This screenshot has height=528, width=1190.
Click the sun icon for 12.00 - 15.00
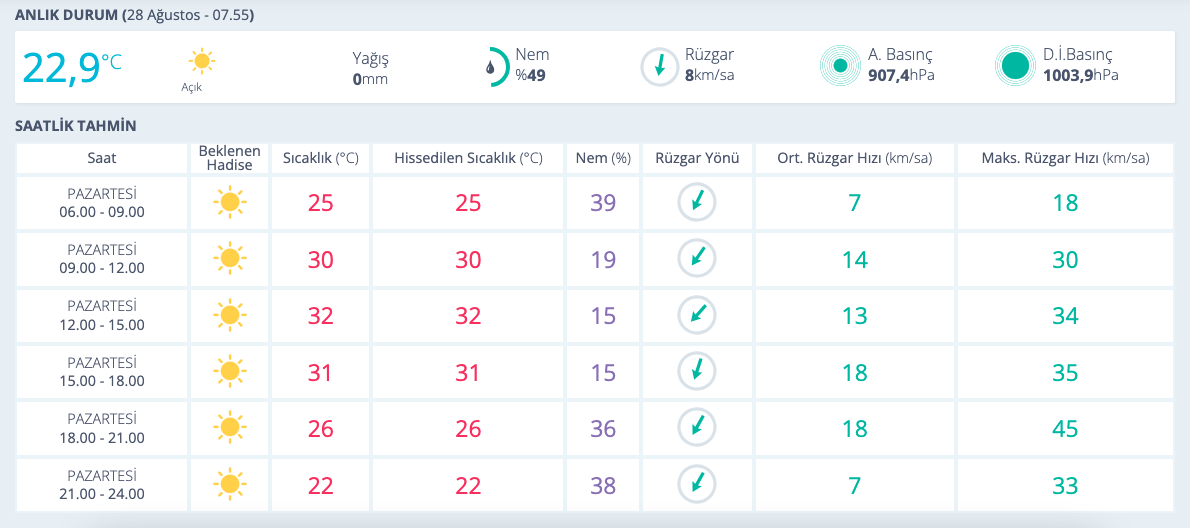tap(229, 316)
